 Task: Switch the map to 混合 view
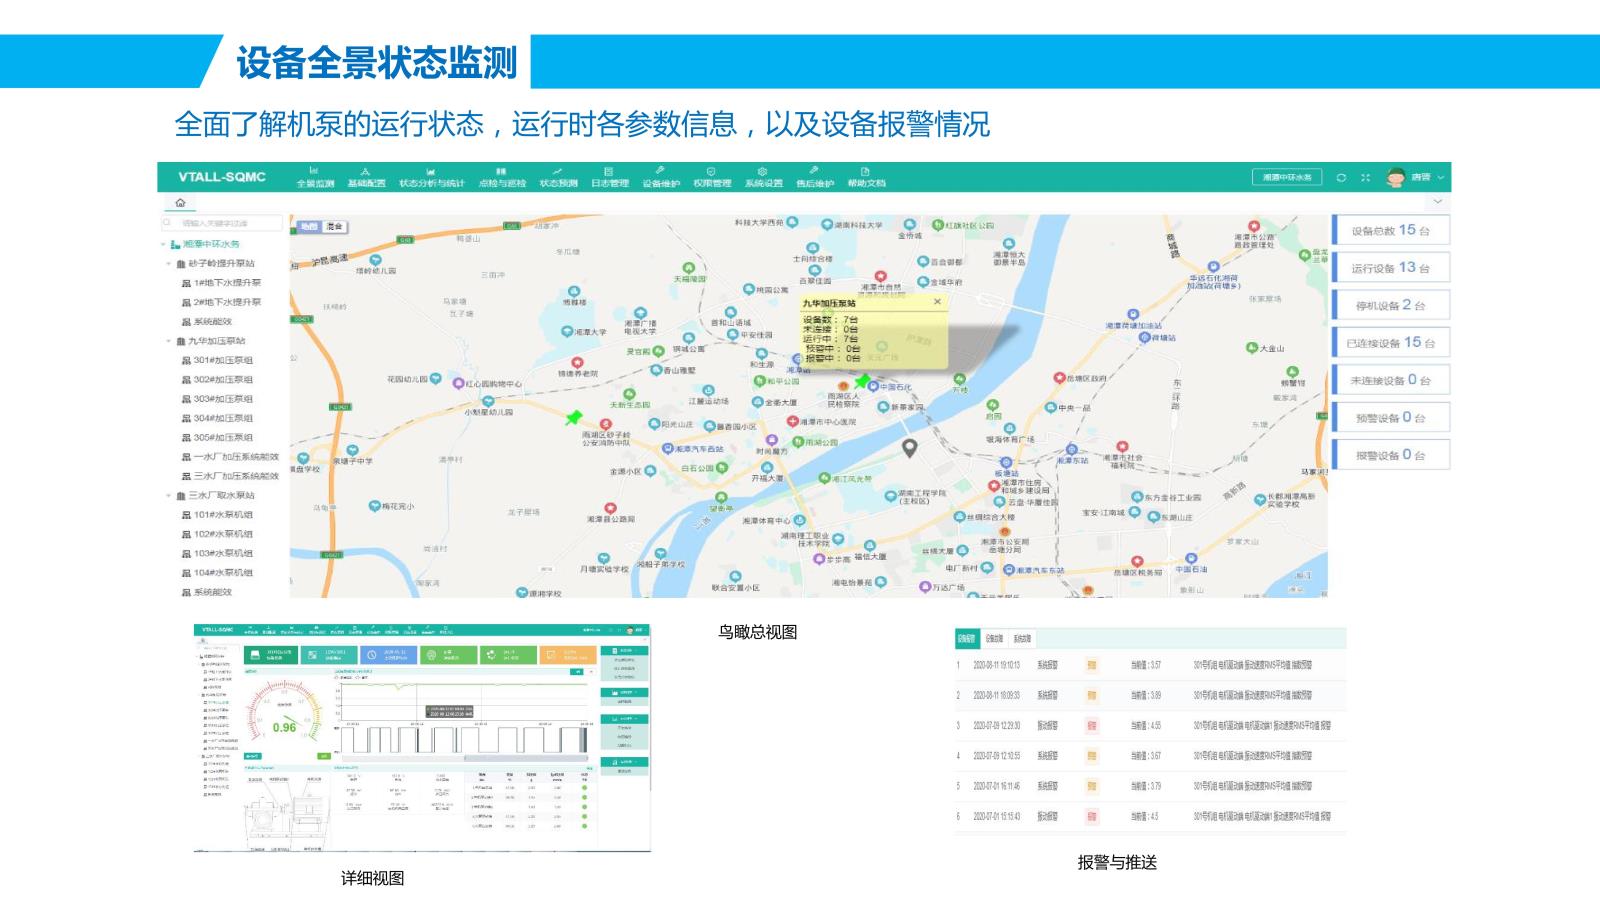334,227
